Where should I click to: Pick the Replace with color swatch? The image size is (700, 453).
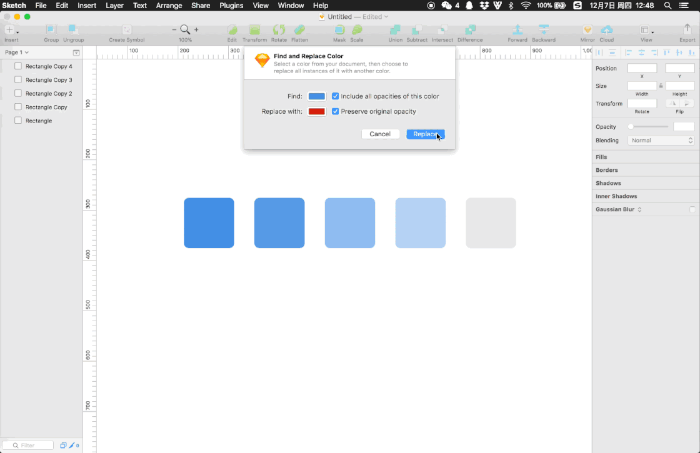click(317, 112)
